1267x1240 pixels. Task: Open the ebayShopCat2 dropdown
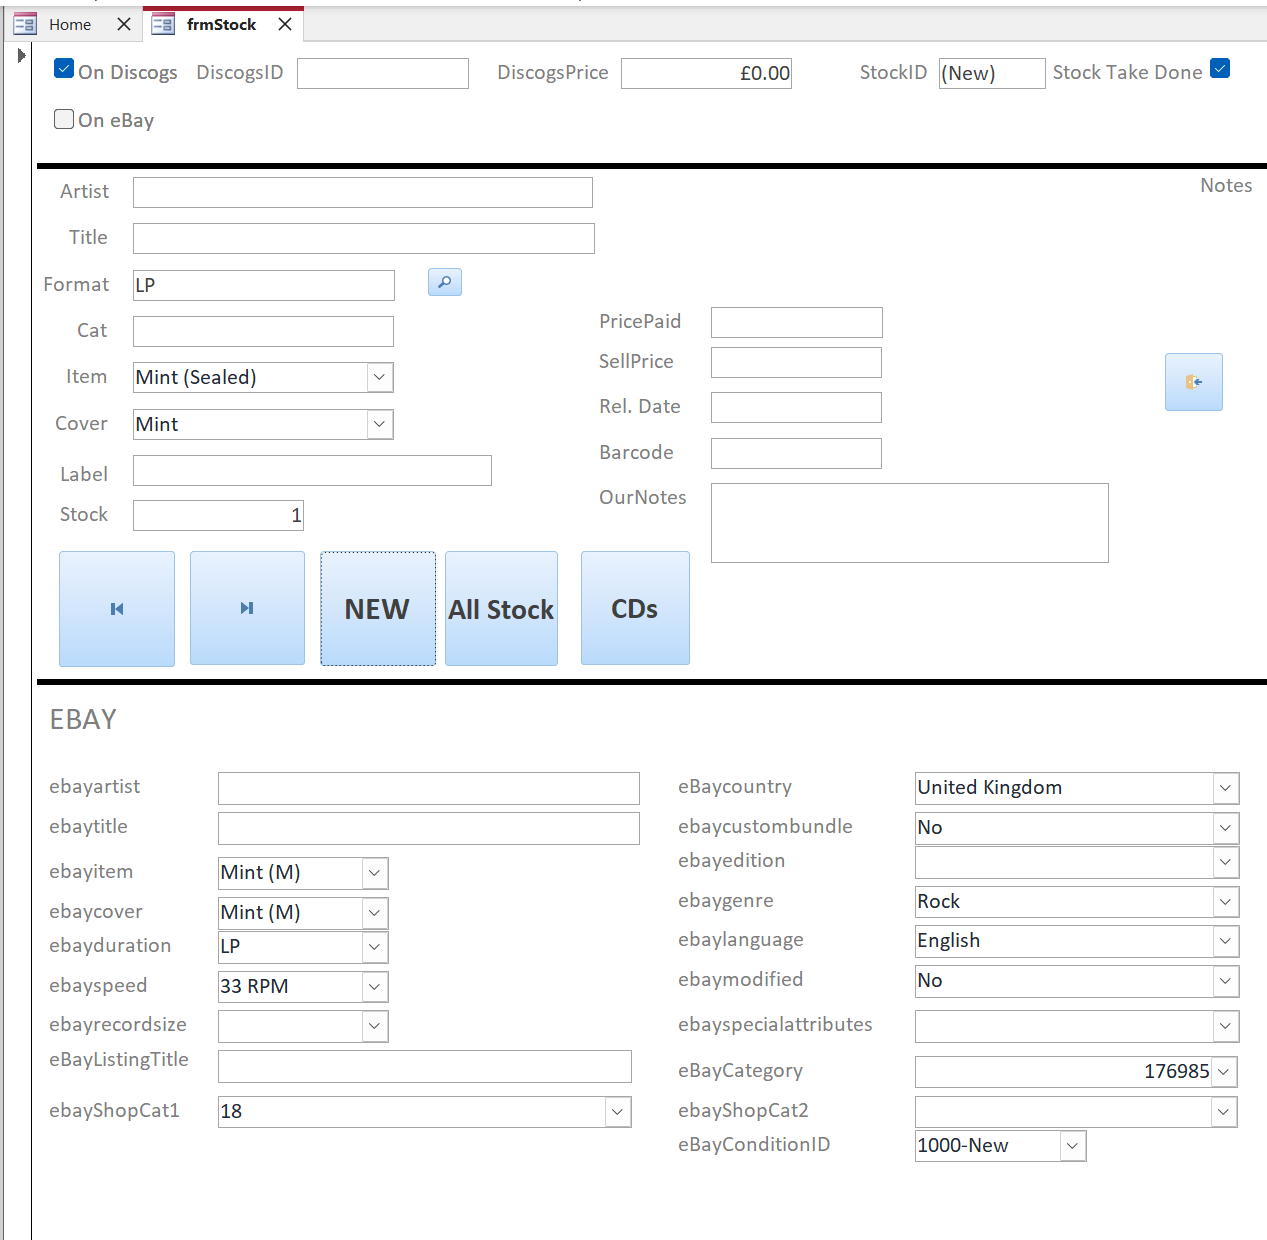[x=1224, y=1112]
